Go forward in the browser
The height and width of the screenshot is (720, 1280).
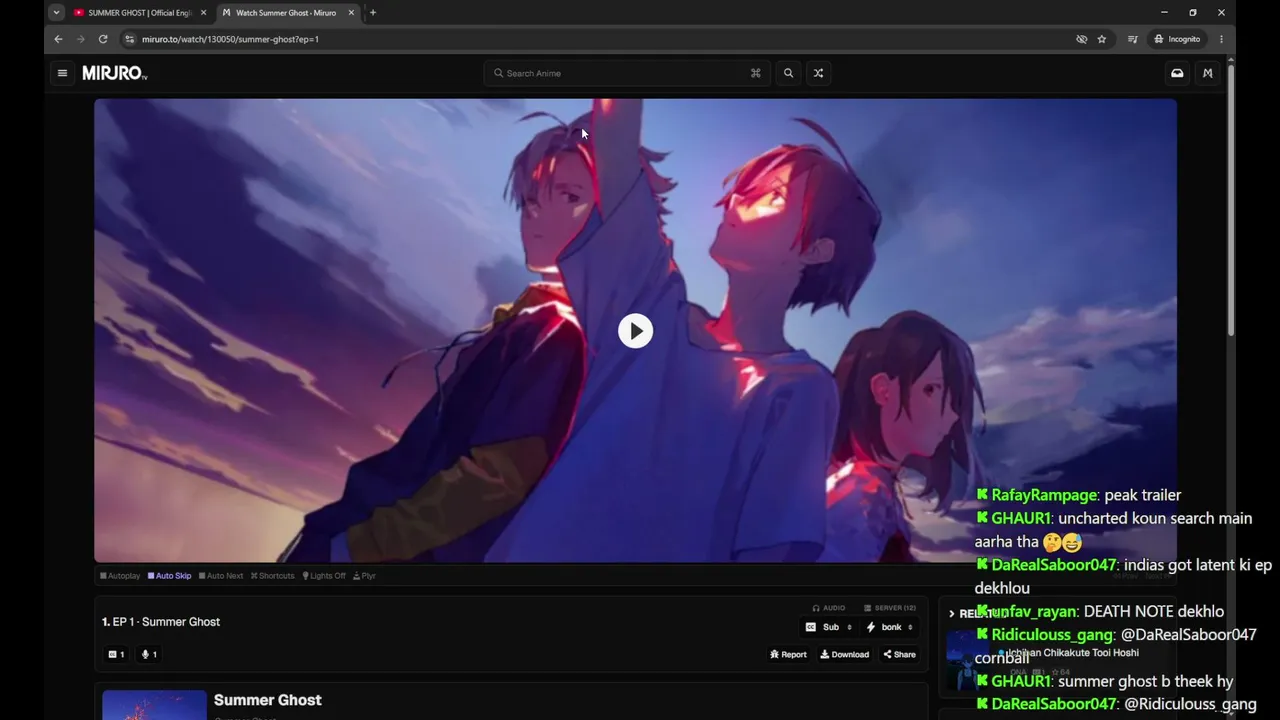pyautogui.click(x=81, y=39)
